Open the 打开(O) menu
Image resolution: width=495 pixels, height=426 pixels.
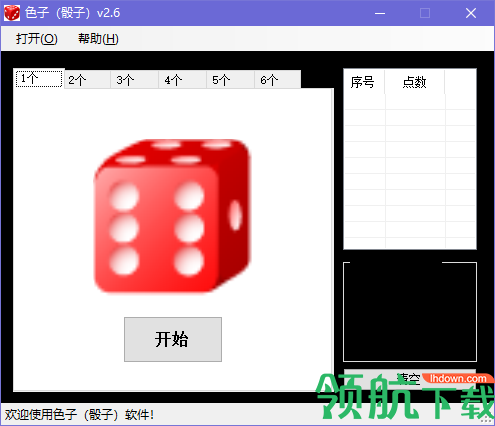(37, 39)
